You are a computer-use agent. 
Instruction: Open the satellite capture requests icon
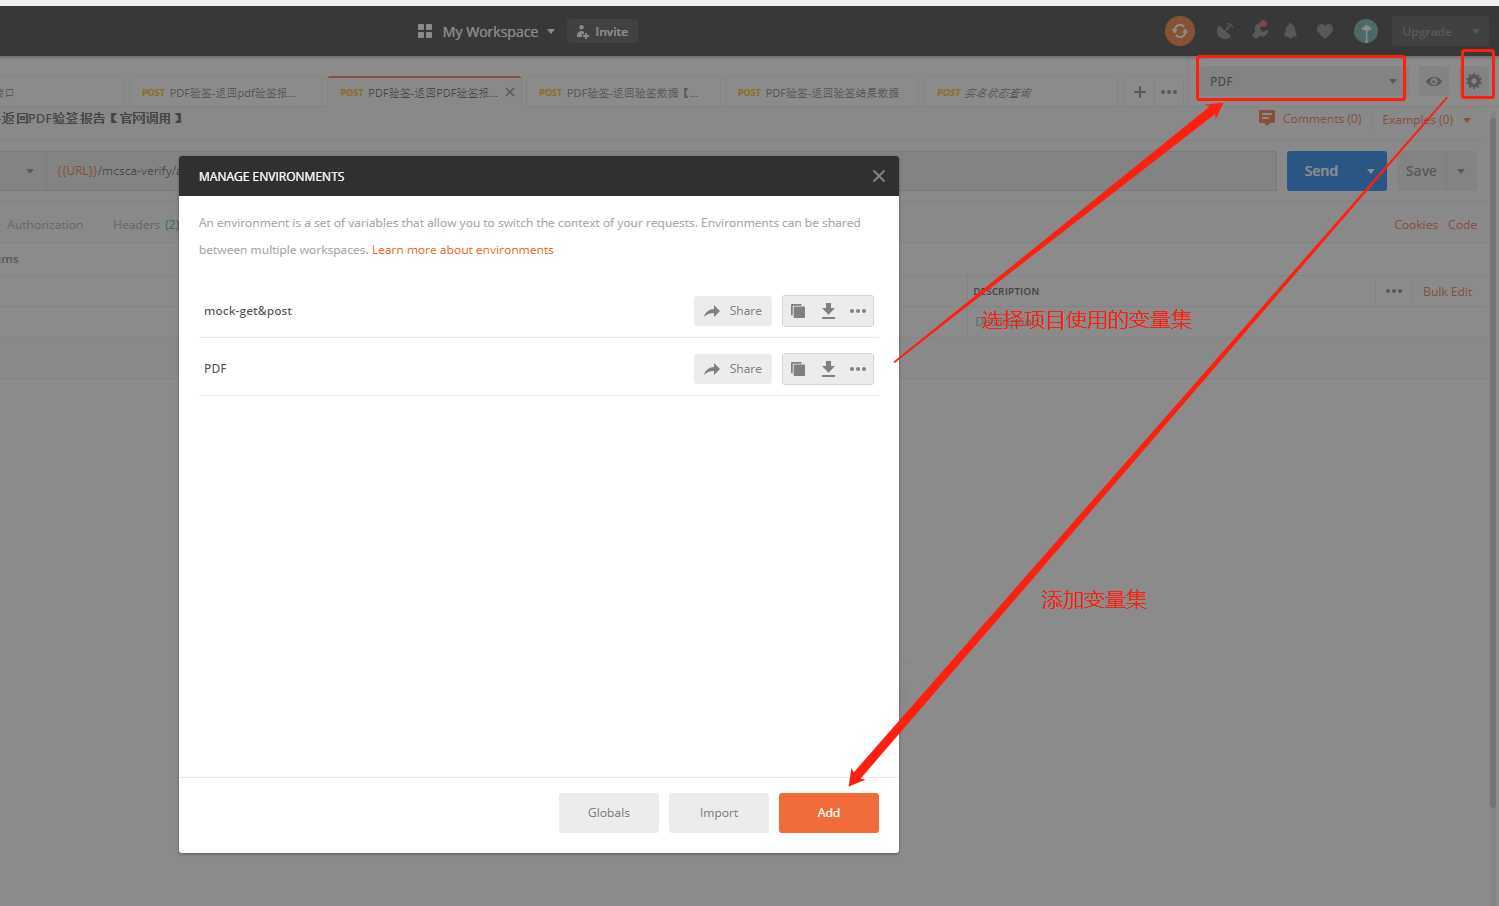[x=1224, y=31]
